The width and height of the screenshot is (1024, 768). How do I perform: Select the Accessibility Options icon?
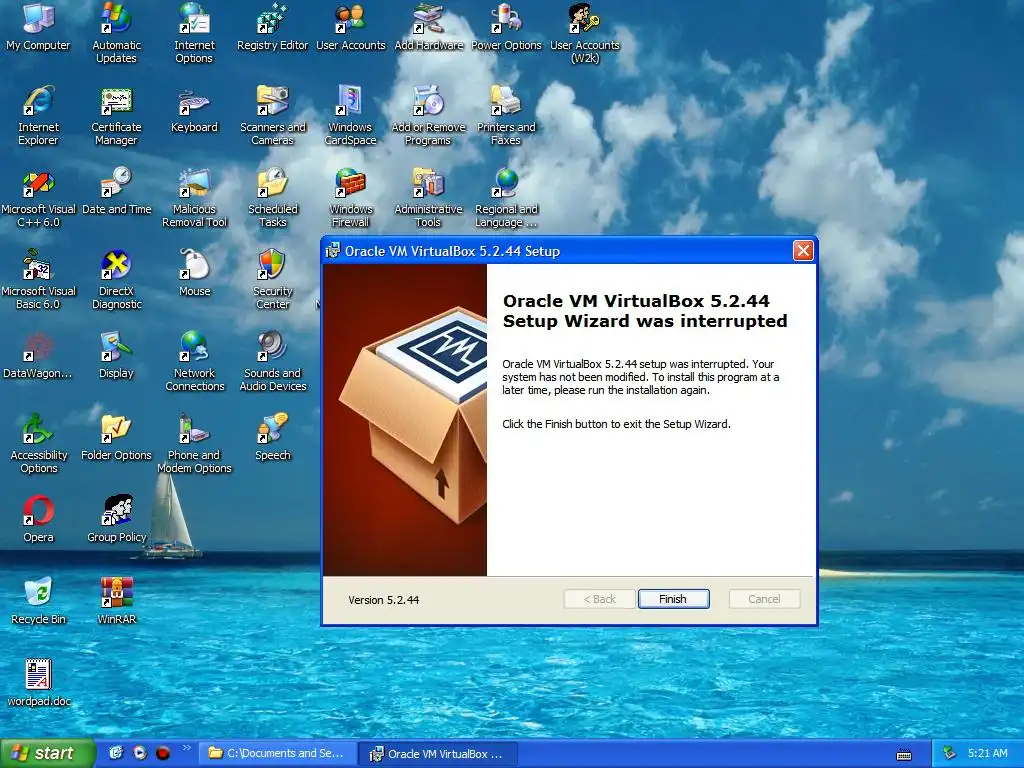click(38, 443)
